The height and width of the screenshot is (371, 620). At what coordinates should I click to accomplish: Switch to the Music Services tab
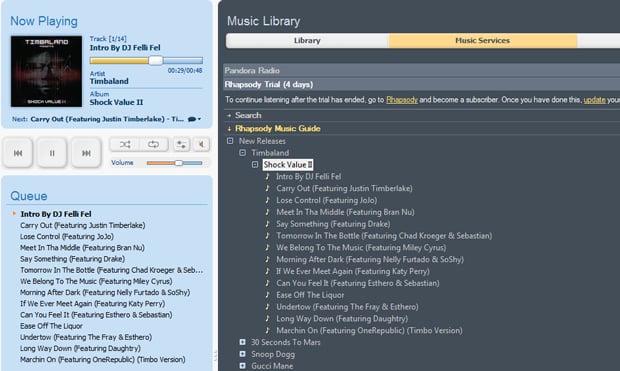(482, 40)
